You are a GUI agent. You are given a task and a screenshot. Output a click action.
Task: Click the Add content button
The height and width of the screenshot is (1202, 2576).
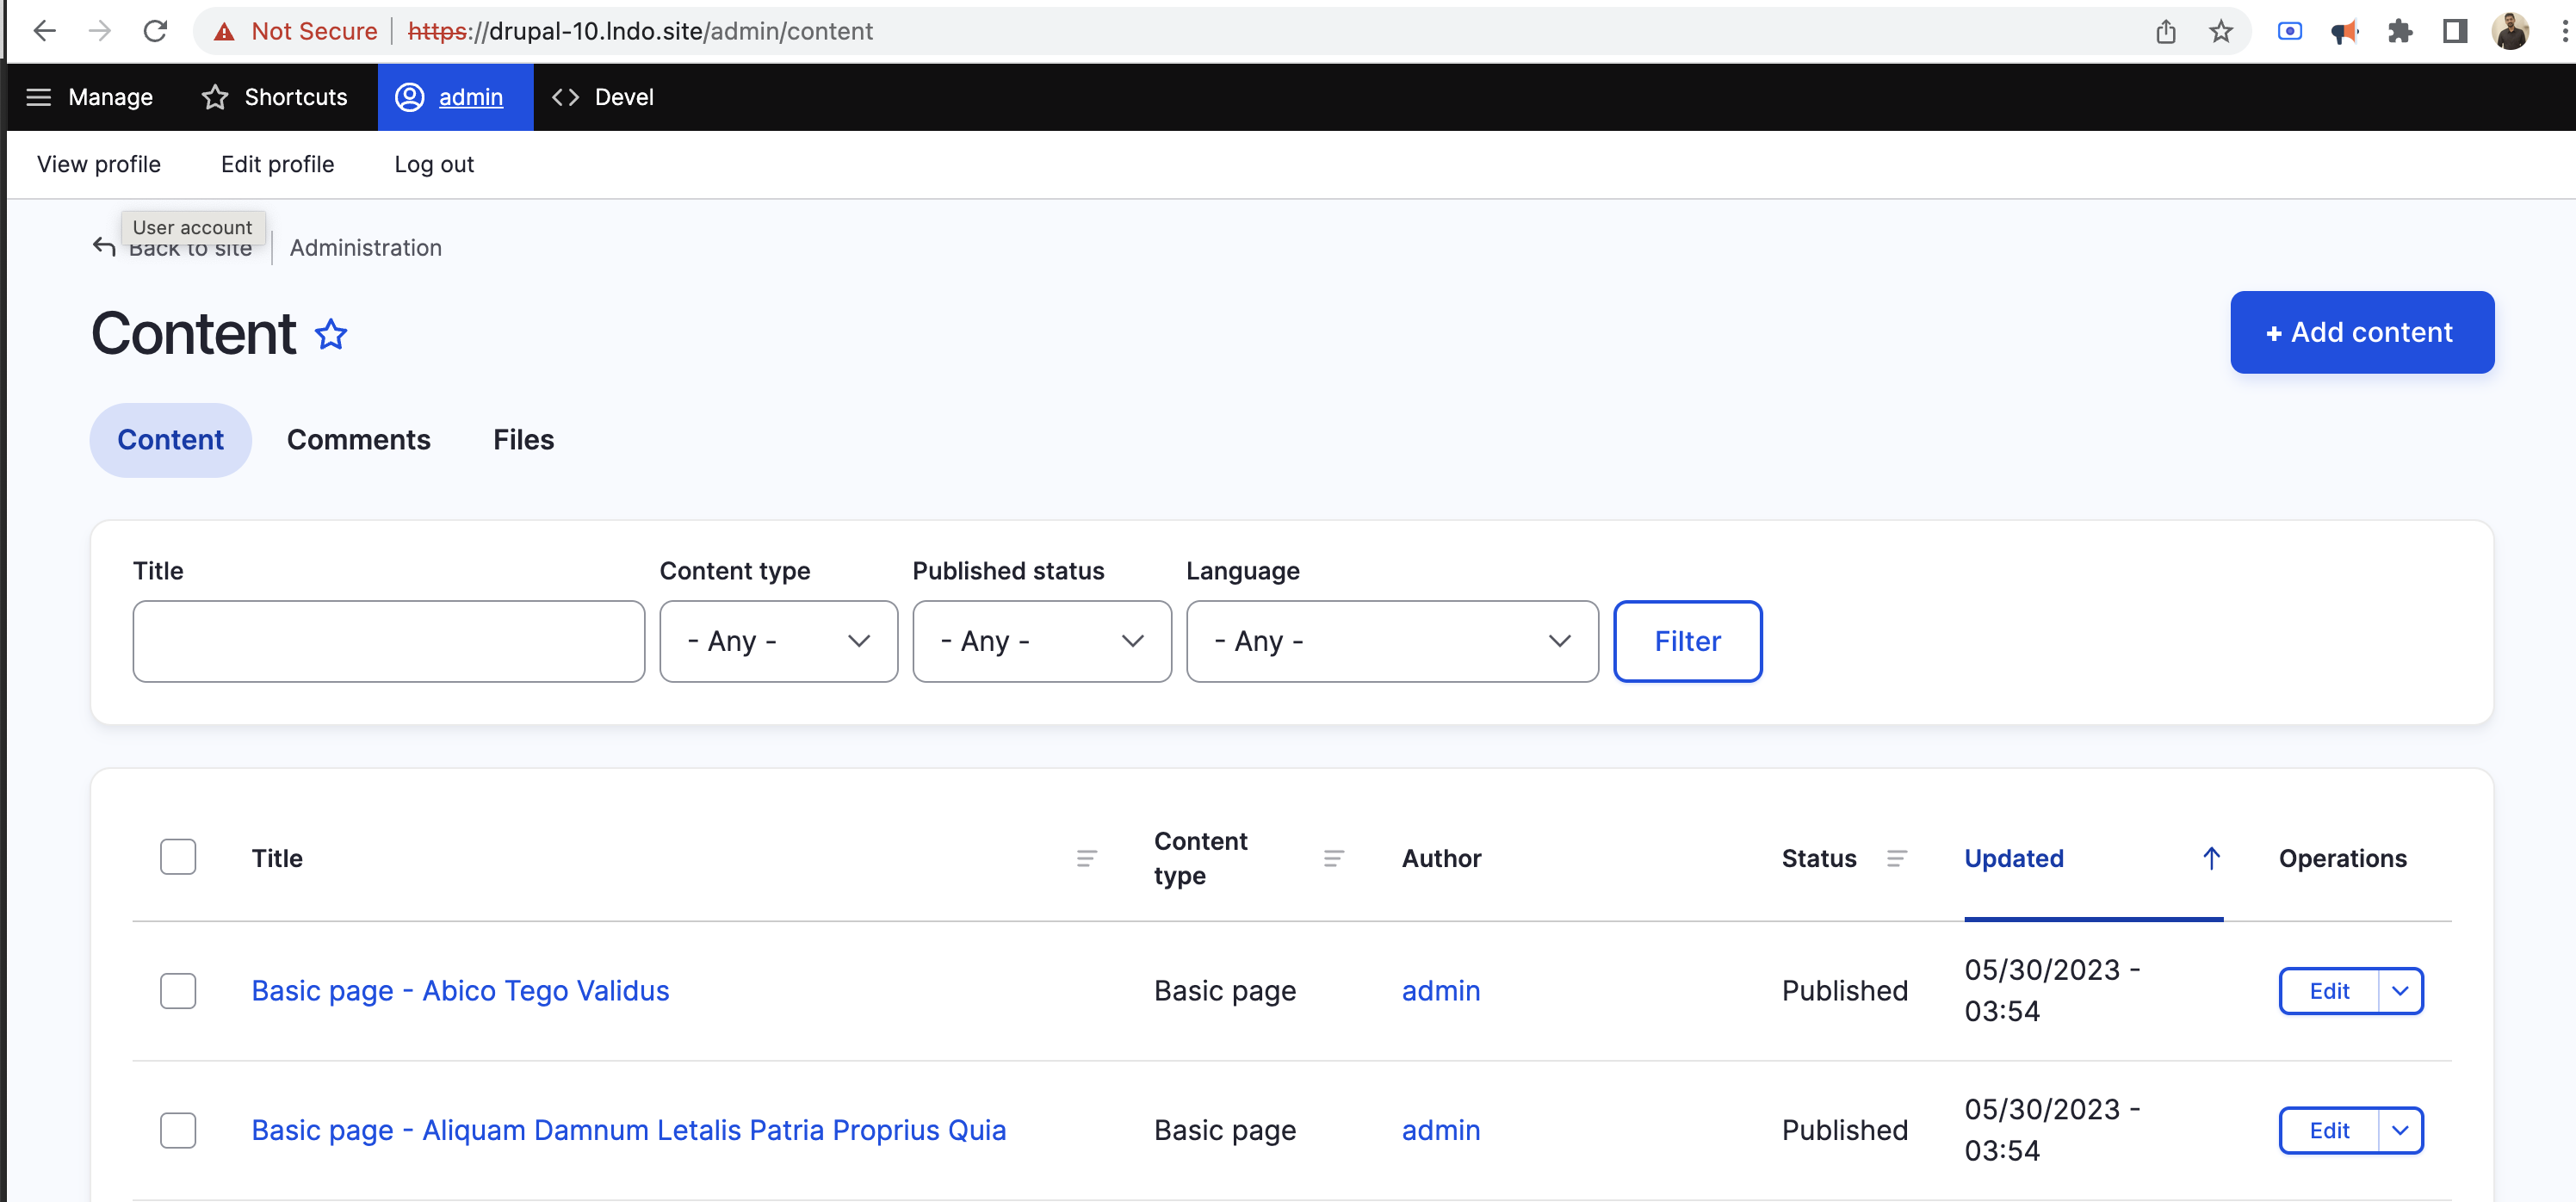click(2361, 331)
